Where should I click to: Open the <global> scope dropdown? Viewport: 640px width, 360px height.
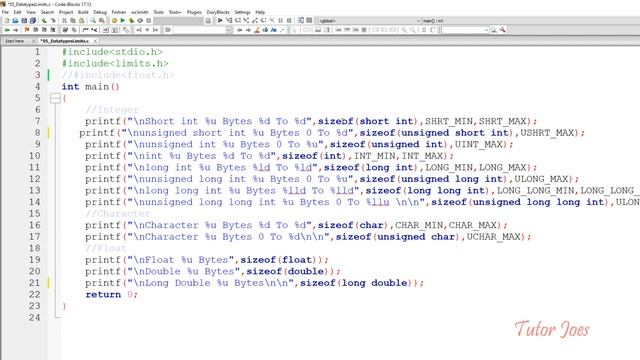click(369, 20)
